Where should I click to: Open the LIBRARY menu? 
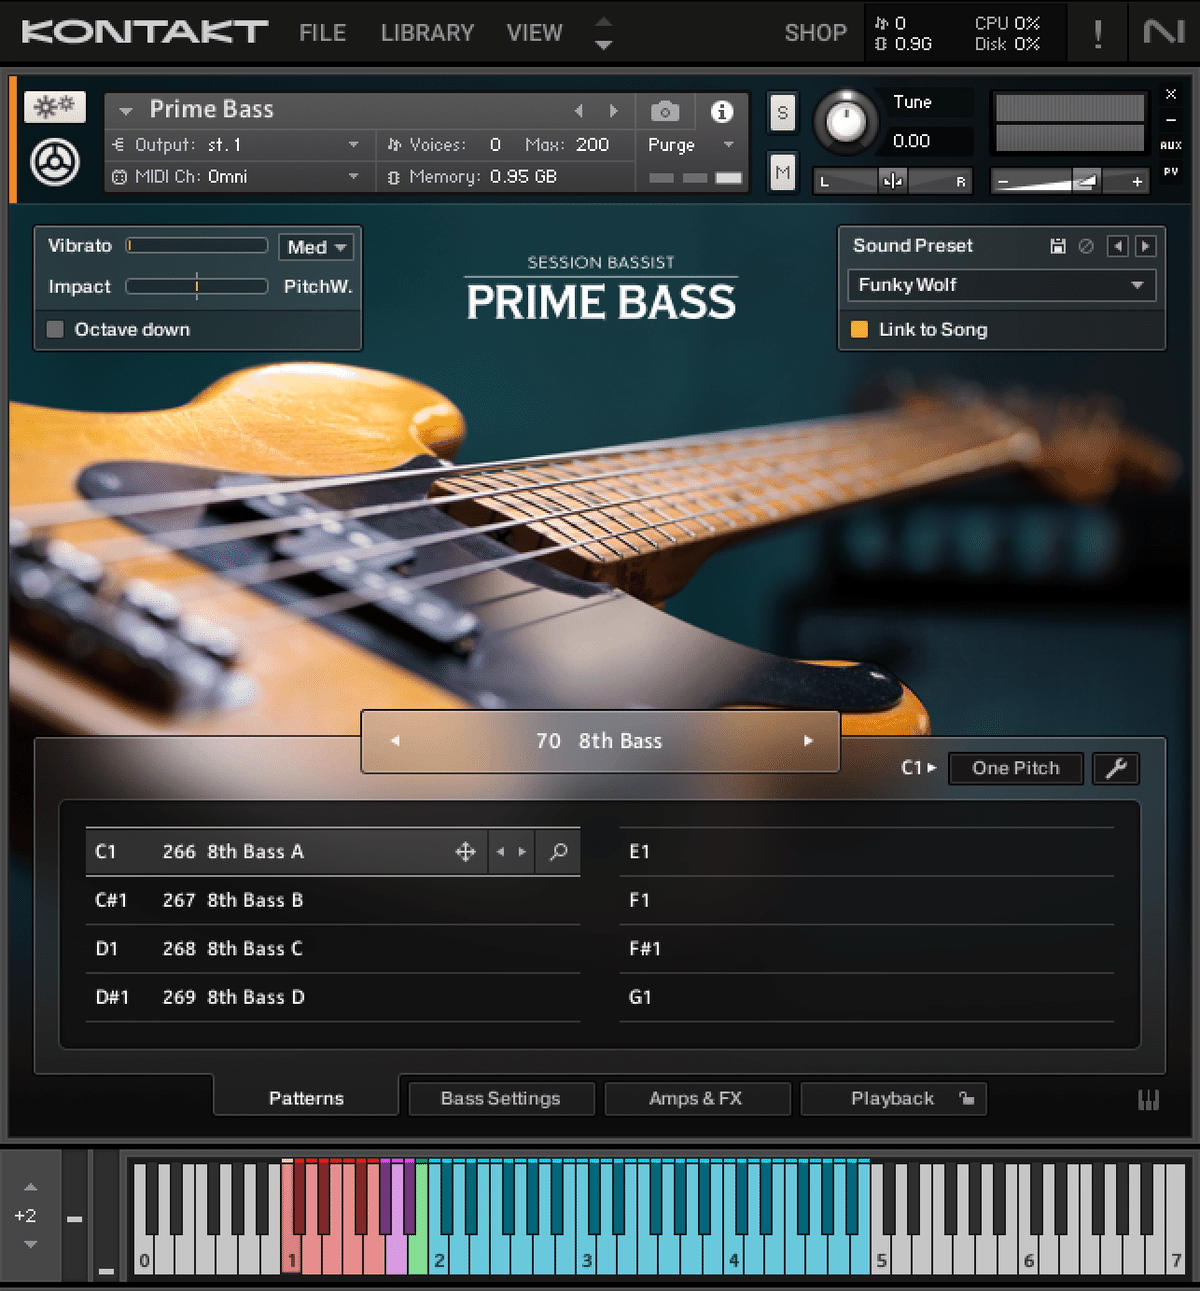coord(428,33)
